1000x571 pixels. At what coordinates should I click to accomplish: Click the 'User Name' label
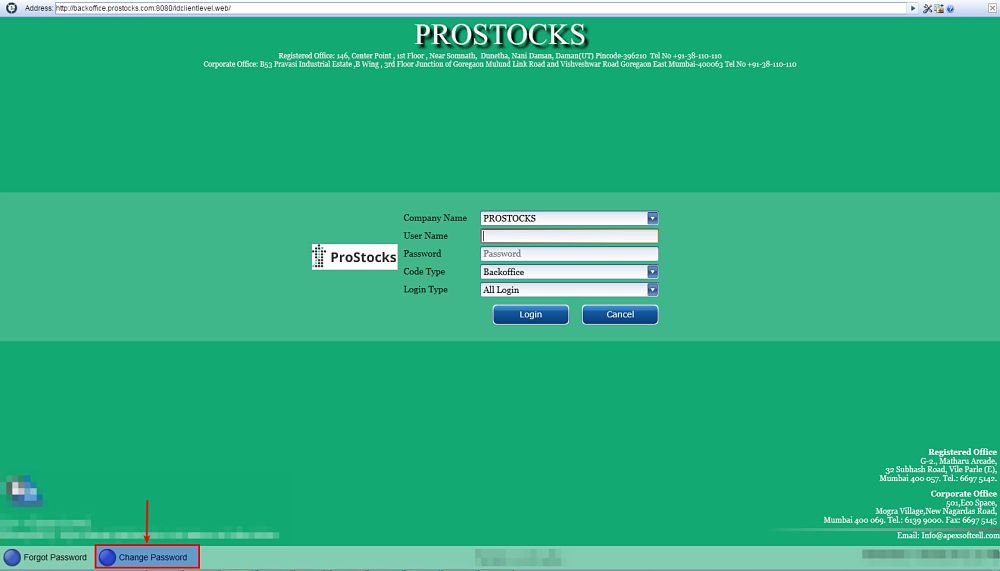[425, 236]
